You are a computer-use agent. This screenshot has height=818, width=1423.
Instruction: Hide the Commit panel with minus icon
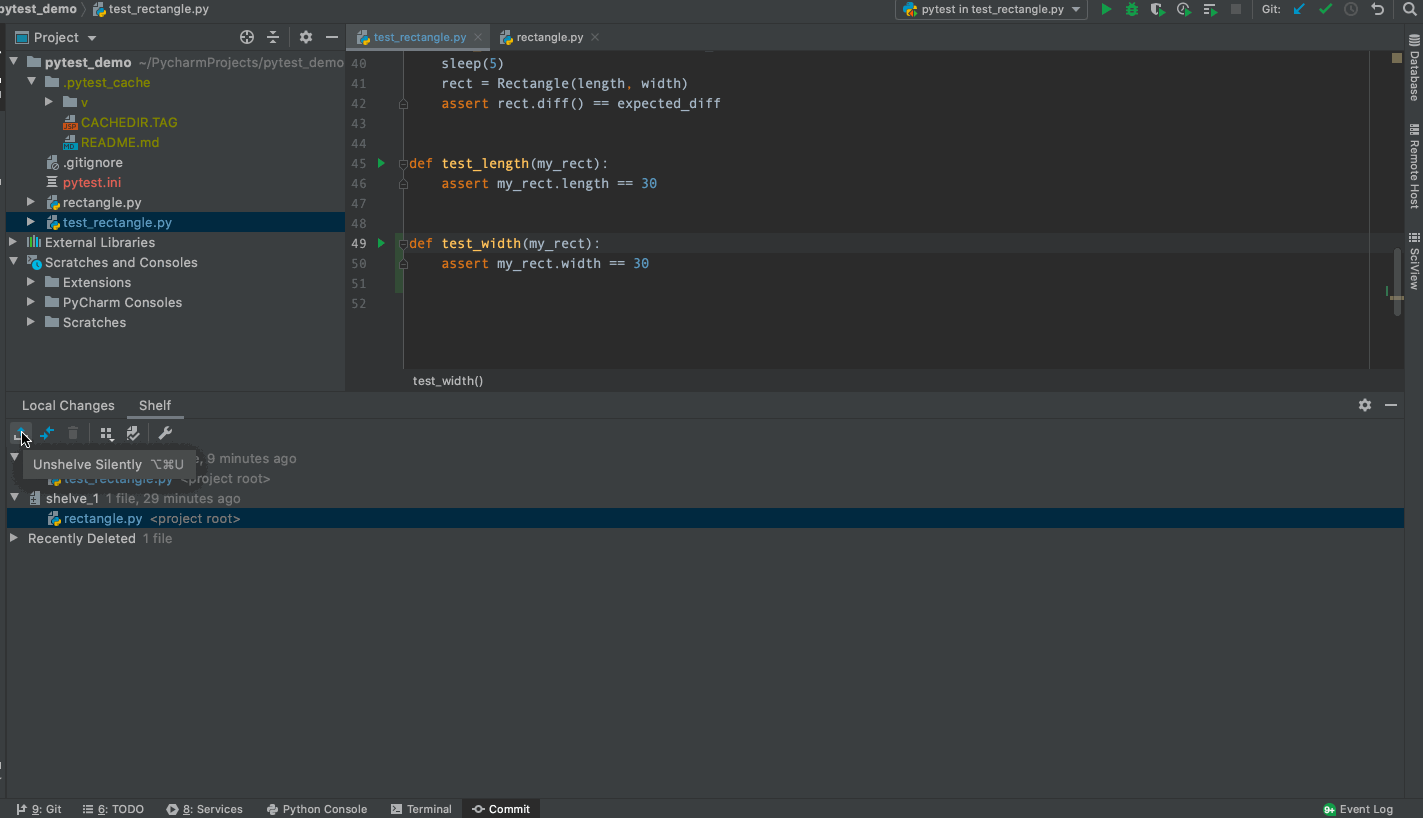pyautogui.click(x=1391, y=405)
